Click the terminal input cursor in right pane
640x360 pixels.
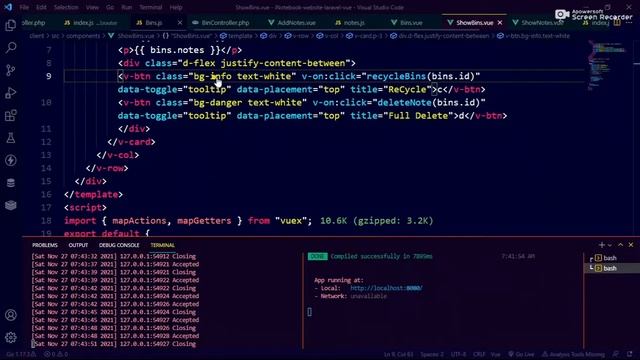coord(309,312)
